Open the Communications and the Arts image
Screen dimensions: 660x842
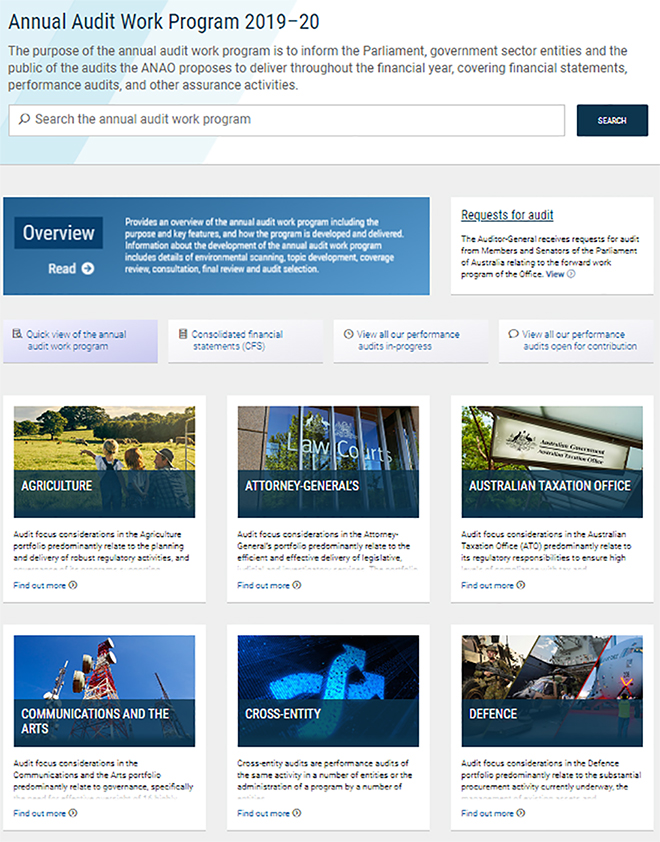105,691
